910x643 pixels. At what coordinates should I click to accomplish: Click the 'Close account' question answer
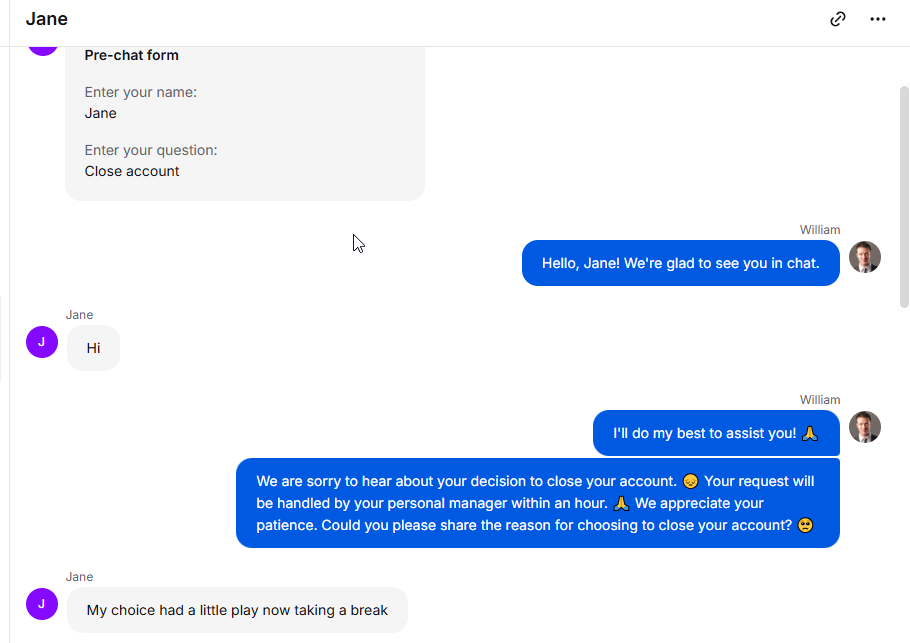click(132, 171)
